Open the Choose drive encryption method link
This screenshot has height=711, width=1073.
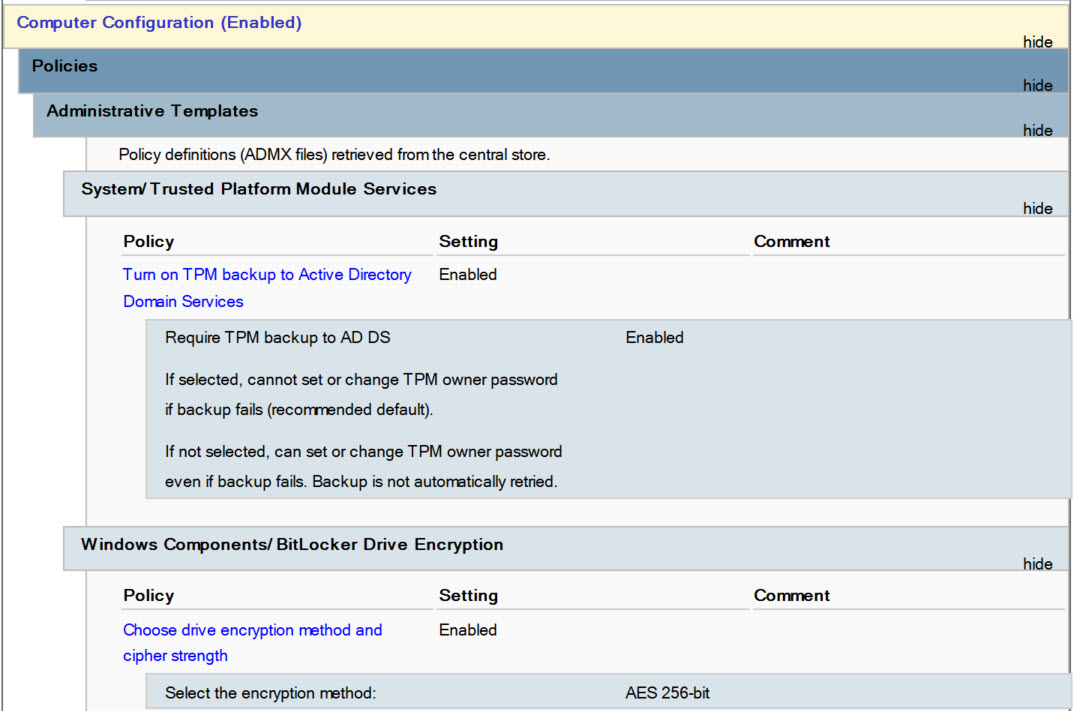tap(251, 630)
